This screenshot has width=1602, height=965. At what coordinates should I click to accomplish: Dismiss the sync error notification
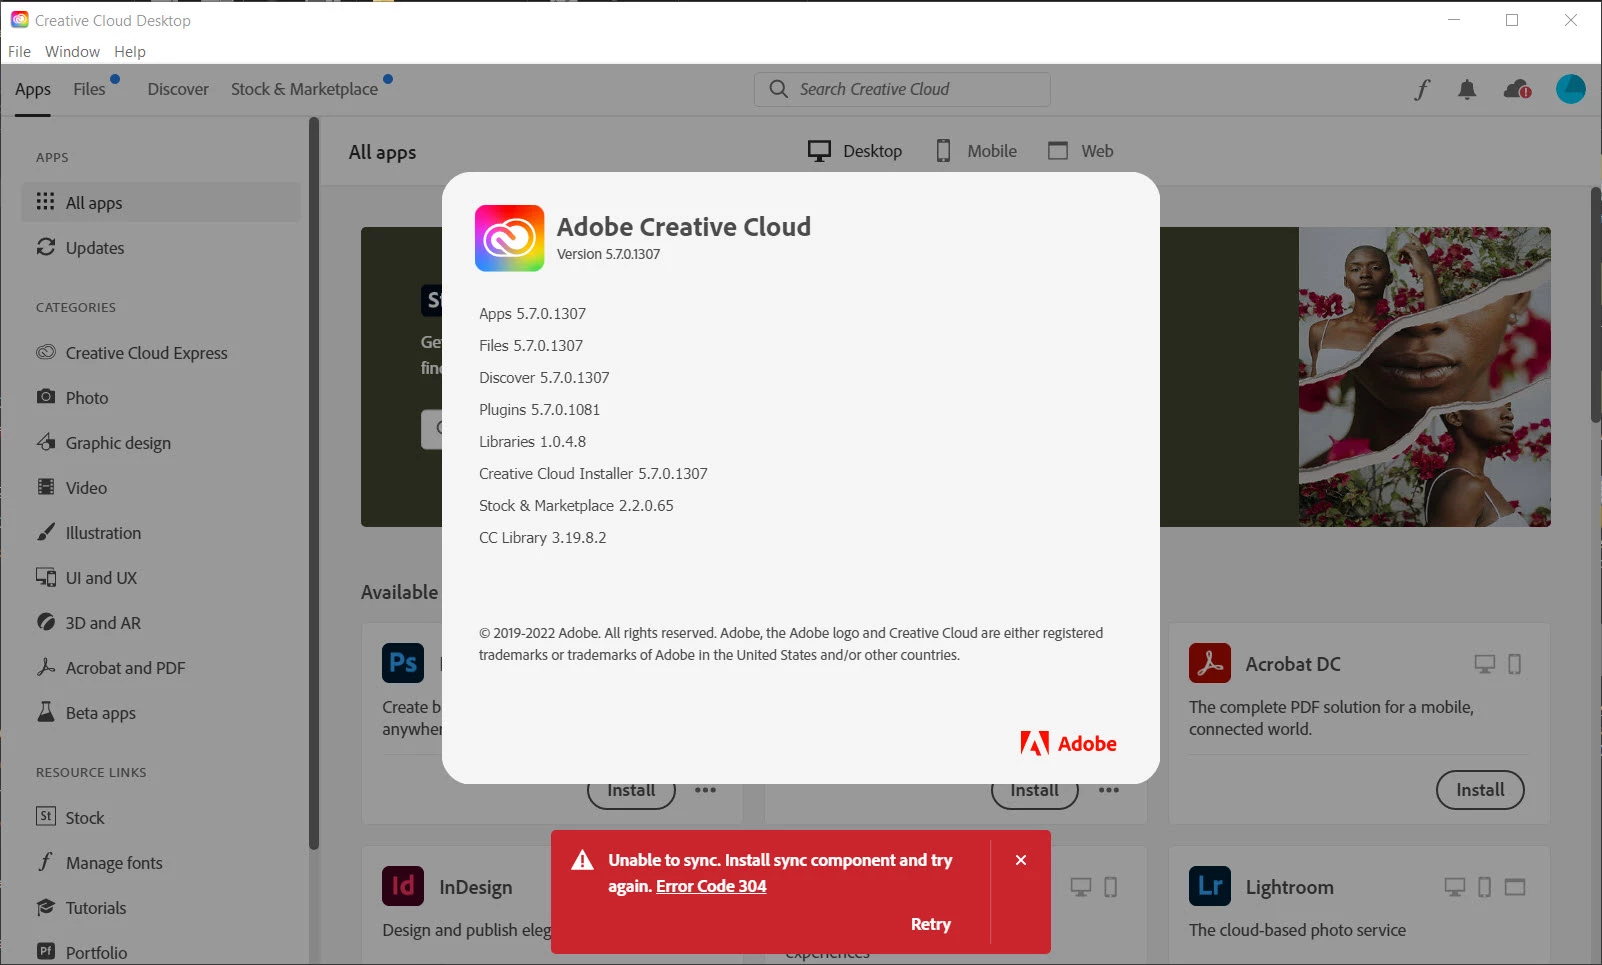[x=1021, y=860]
